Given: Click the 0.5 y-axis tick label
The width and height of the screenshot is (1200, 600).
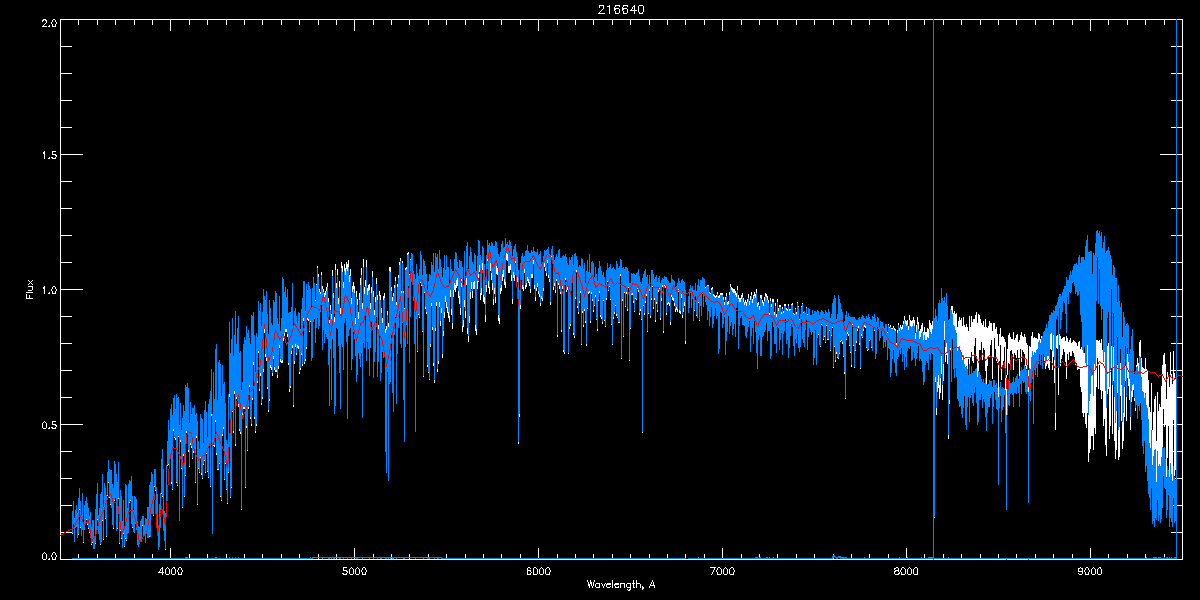Looking at the screenshot, I should 48,424.
